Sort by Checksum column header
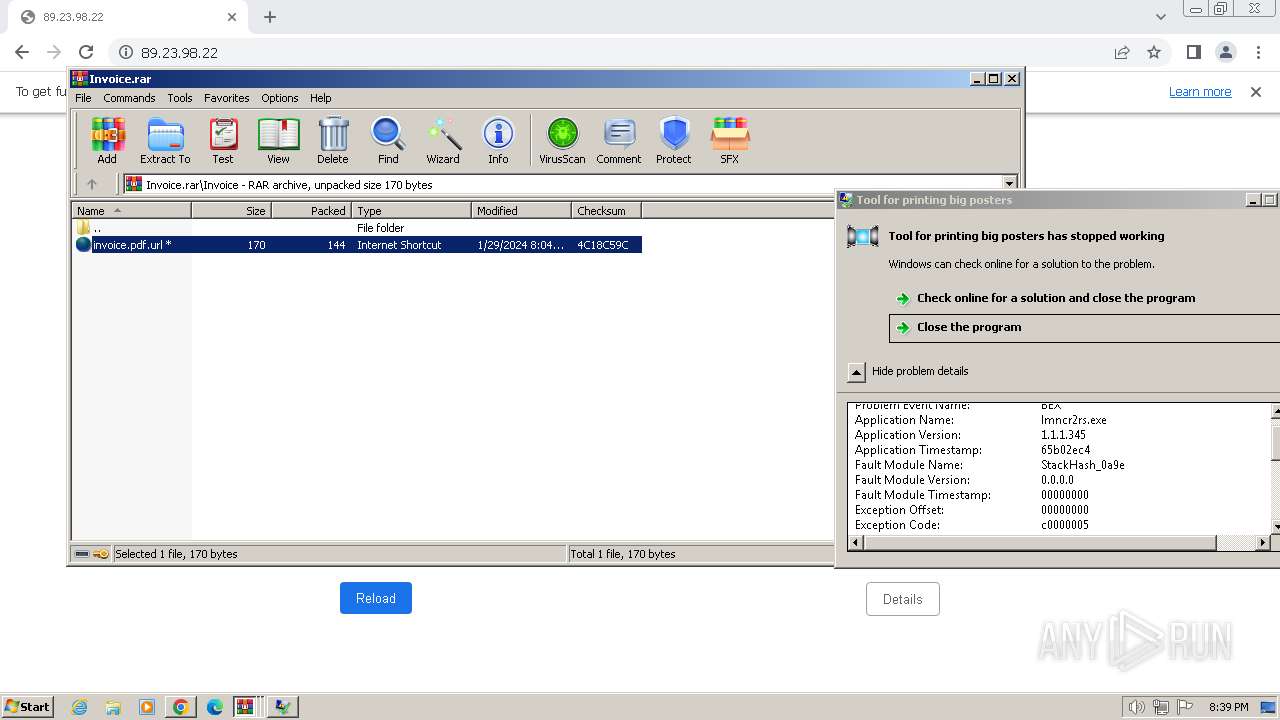This screenshot has height=720, width=1280. click(x=606, y=210)
